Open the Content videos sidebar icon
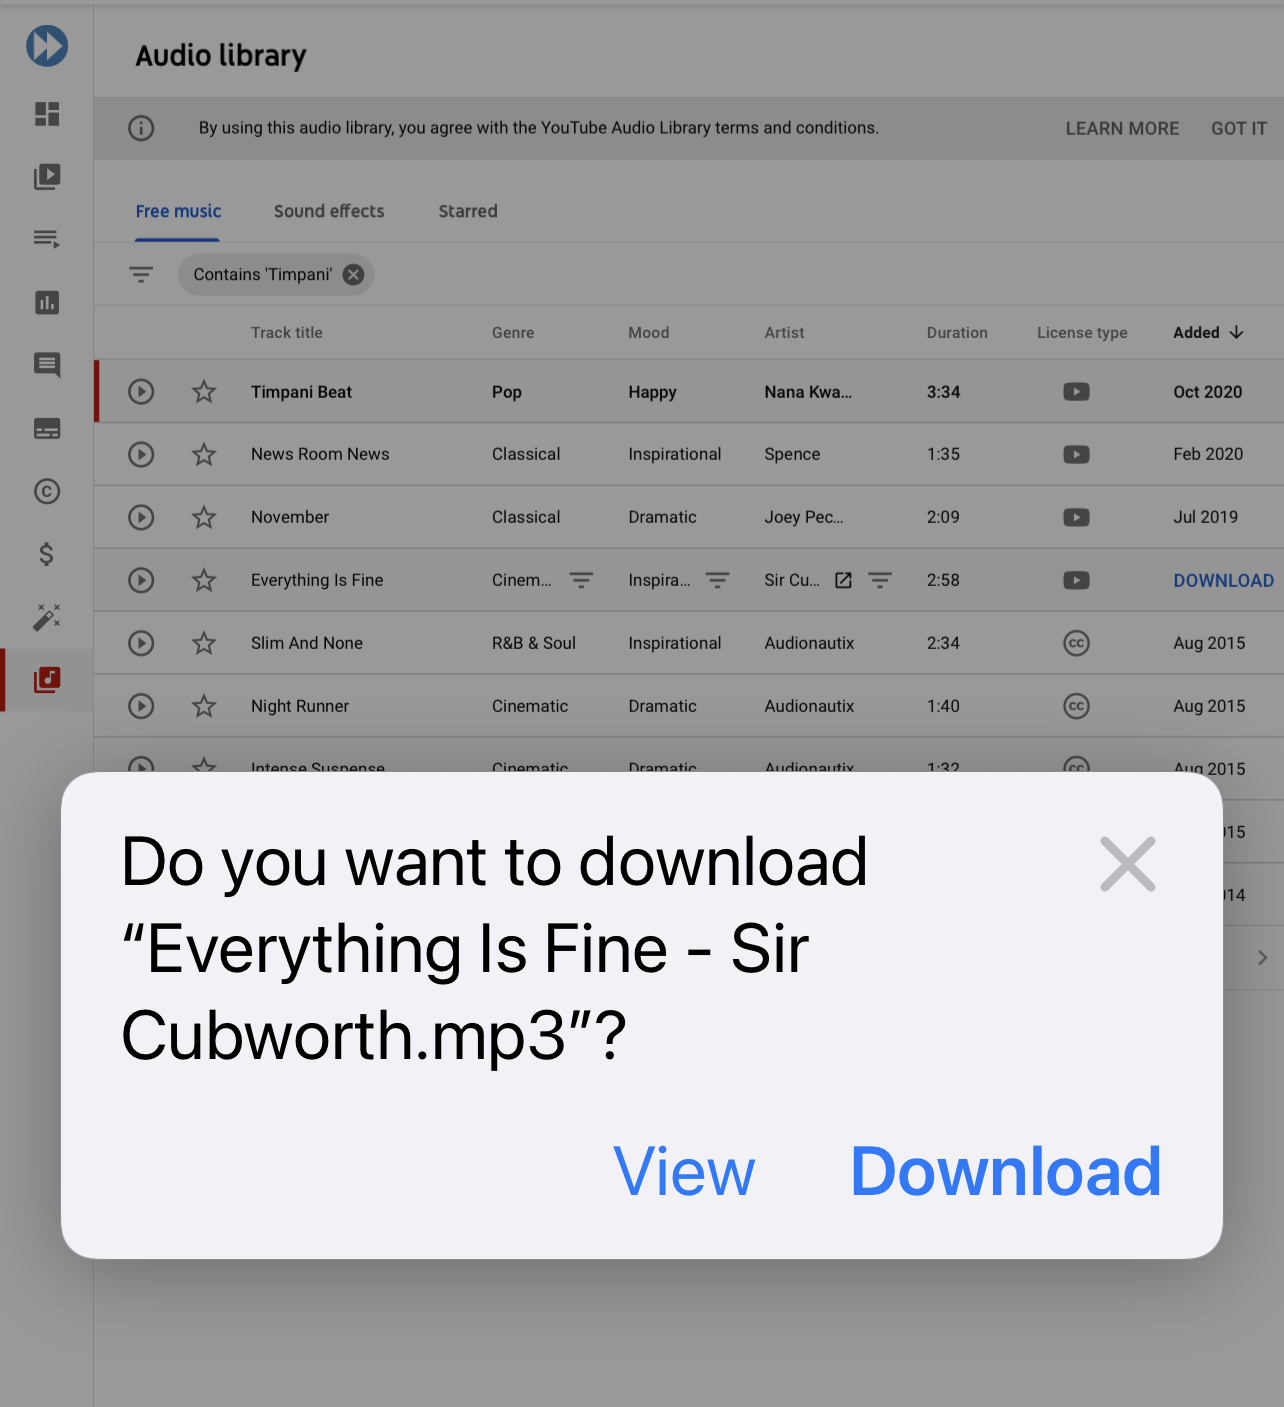 [x=47, y=177]
